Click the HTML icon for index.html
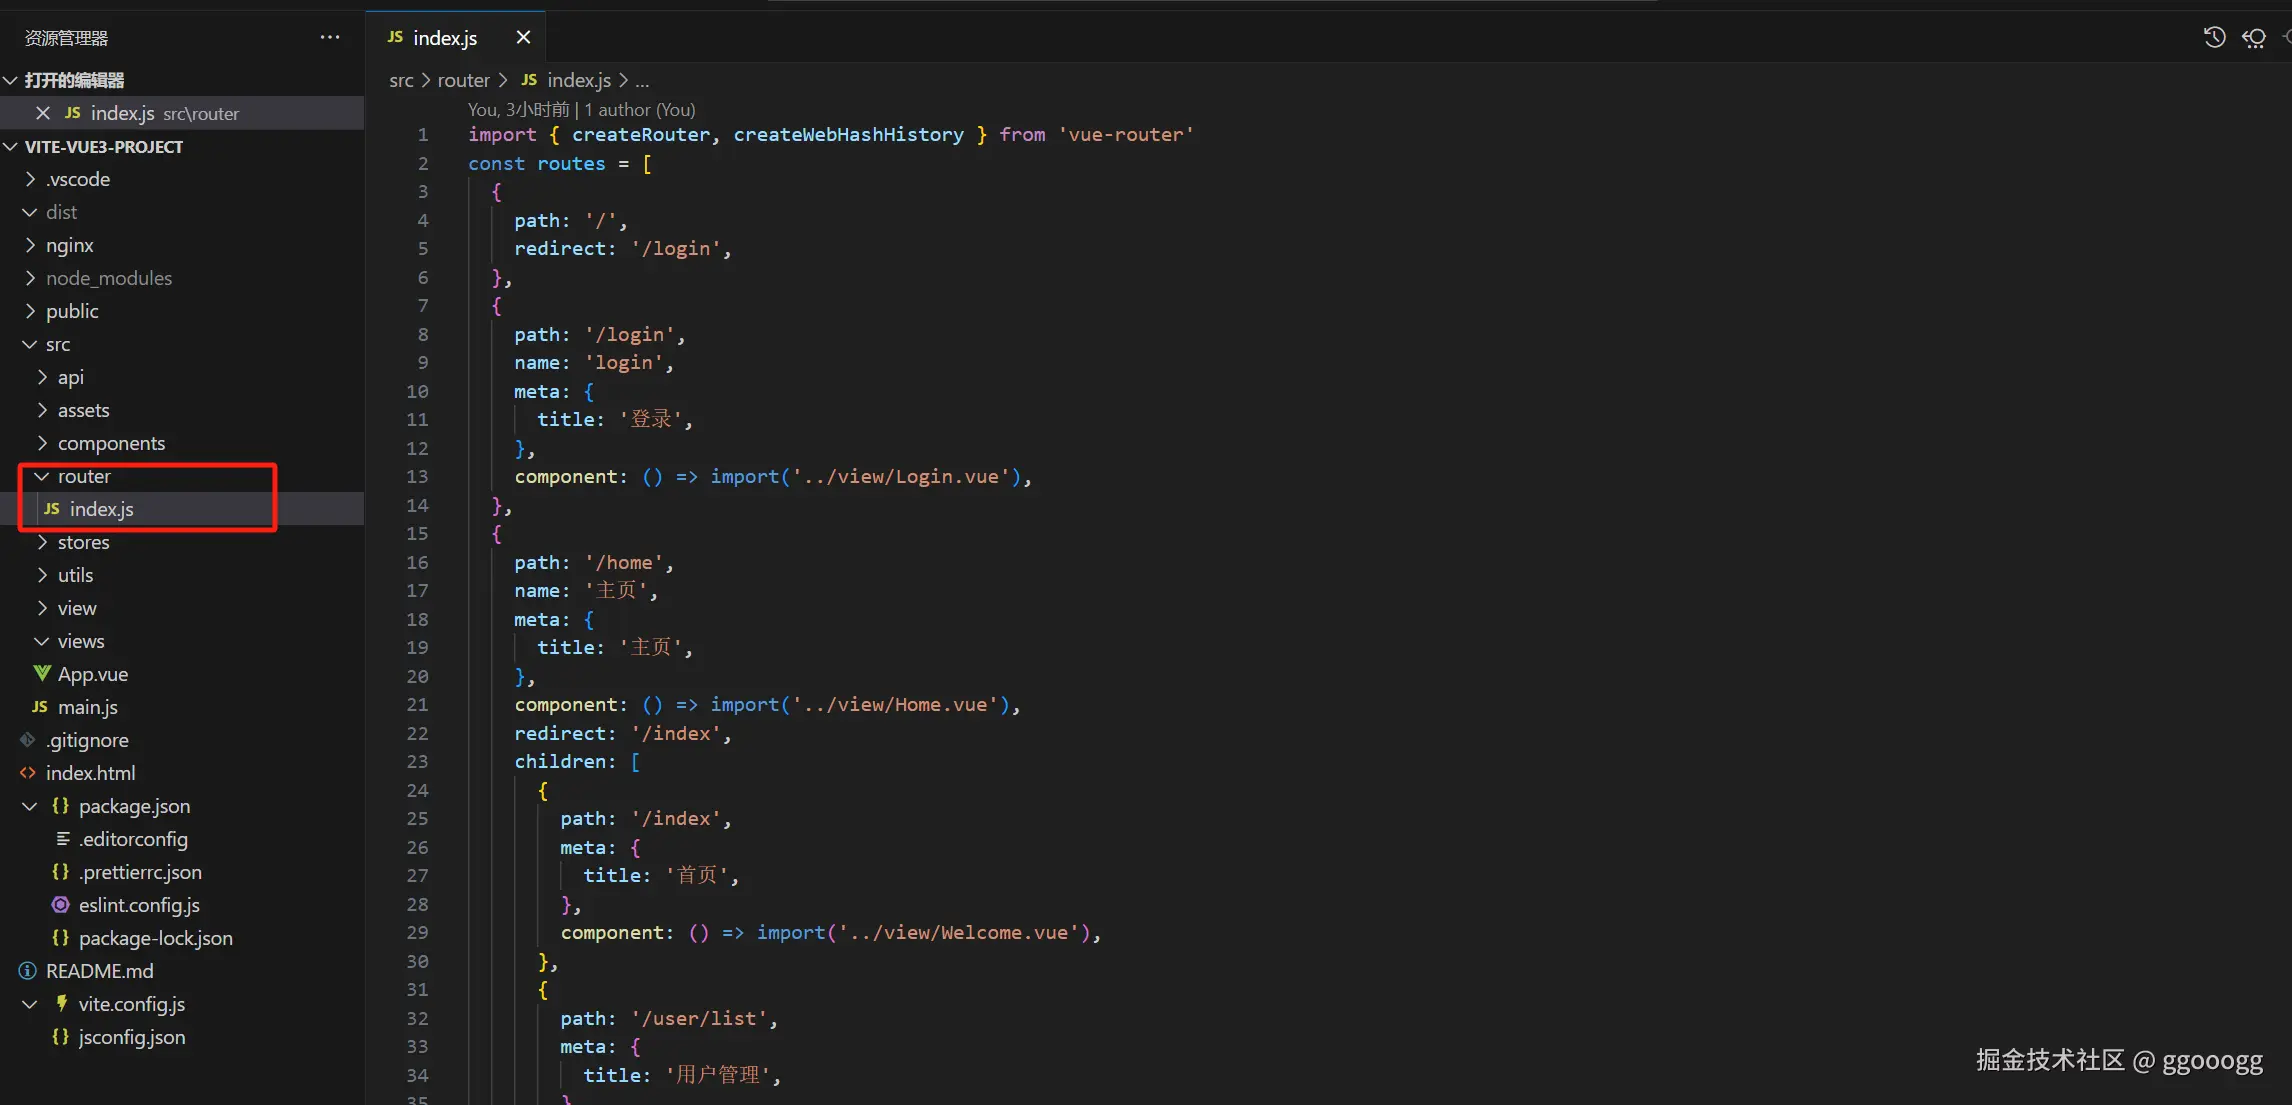This screenshot has height=1105, width=2292. pyautogui.click(x=28, y=773)
